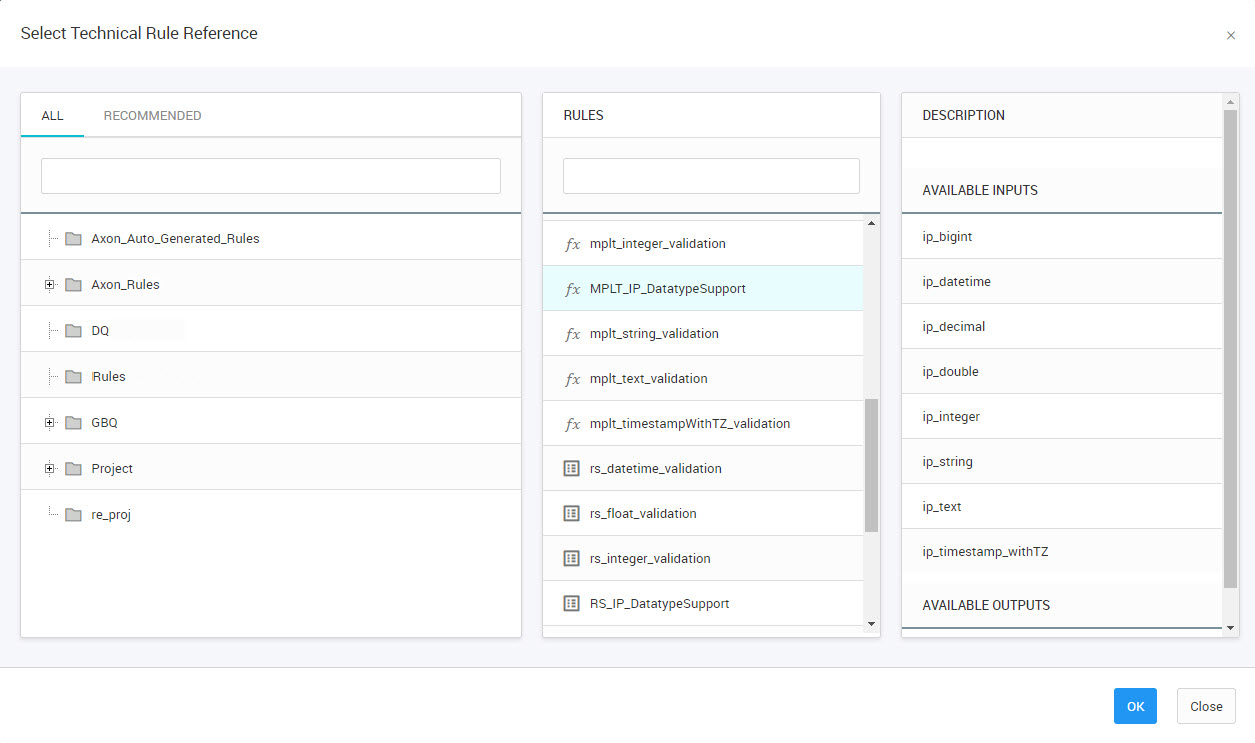Select rs_float_validation rule text
The height and width of the screenshot is (743, 1255).
643,514
